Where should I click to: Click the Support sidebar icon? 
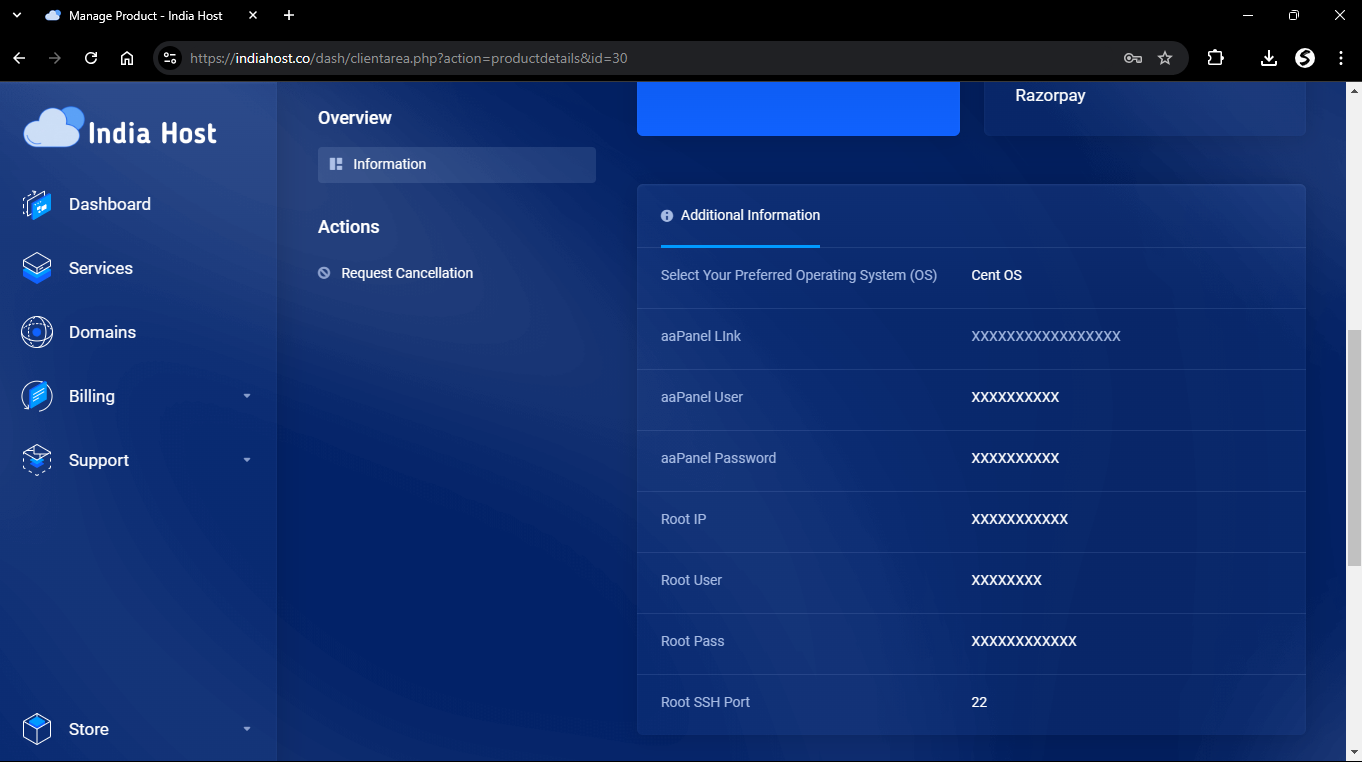tap(36, 460)
